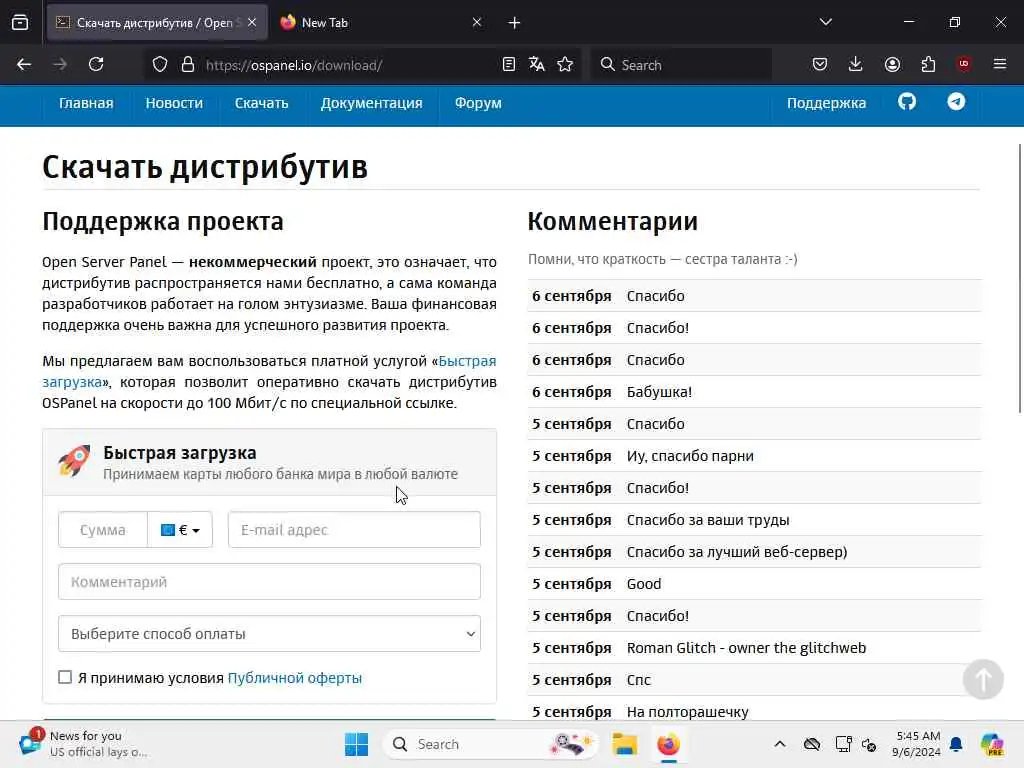Viewport: 1024px width, 768px height.
Task: Open the Firefox hamburger application menu
Action: point(1000,64)
